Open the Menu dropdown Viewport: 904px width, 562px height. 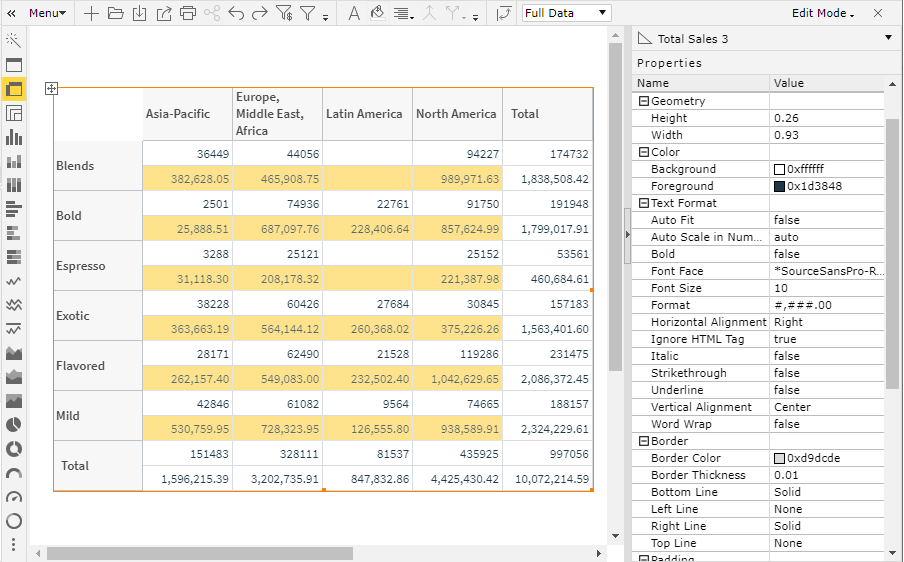pyautogui.click(x=47, y=13)
